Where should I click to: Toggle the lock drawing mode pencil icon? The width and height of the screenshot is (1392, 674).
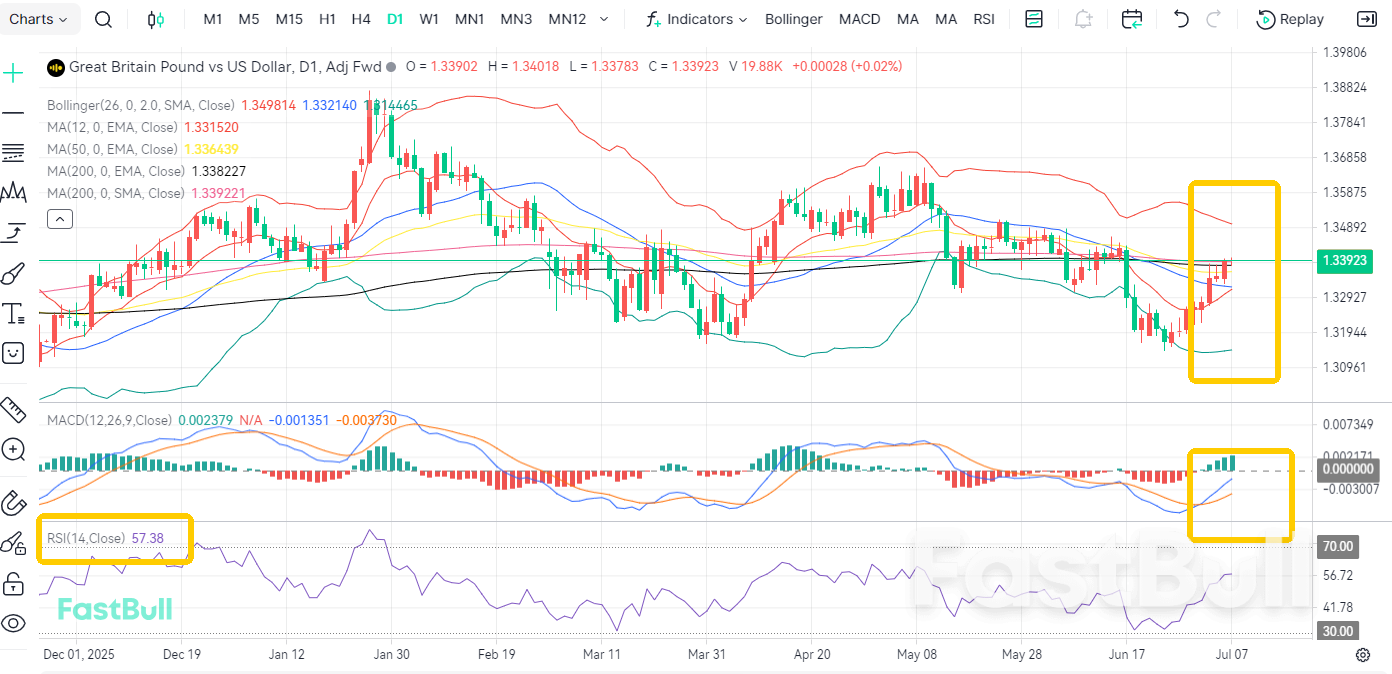click(13, 543)
